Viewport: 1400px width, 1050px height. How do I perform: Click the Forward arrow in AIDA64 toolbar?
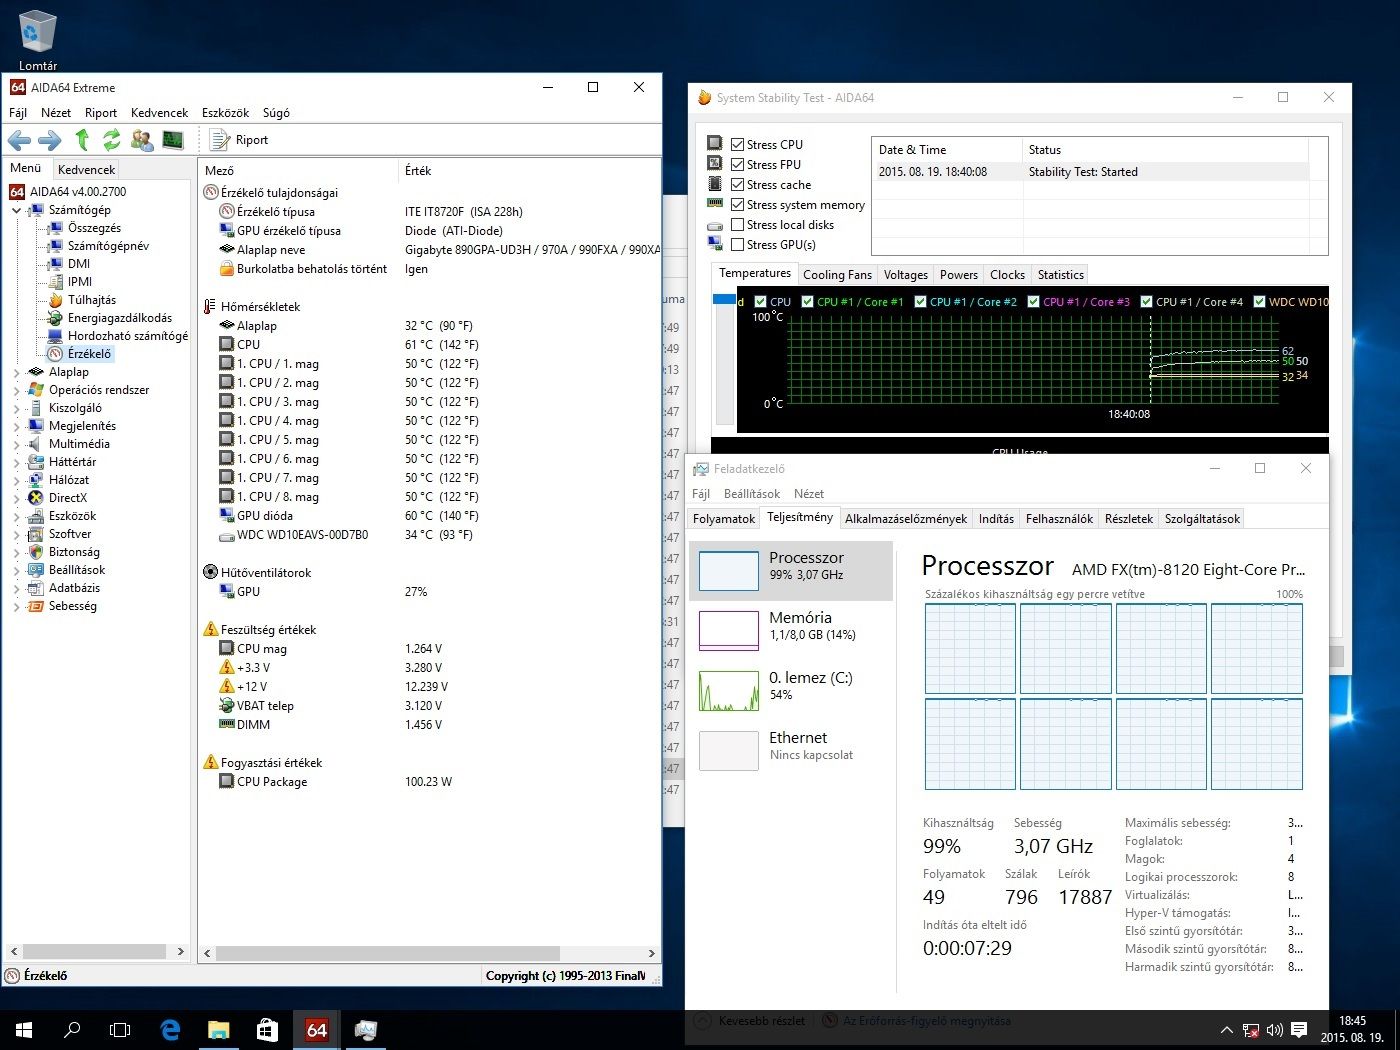click(50, 140)
